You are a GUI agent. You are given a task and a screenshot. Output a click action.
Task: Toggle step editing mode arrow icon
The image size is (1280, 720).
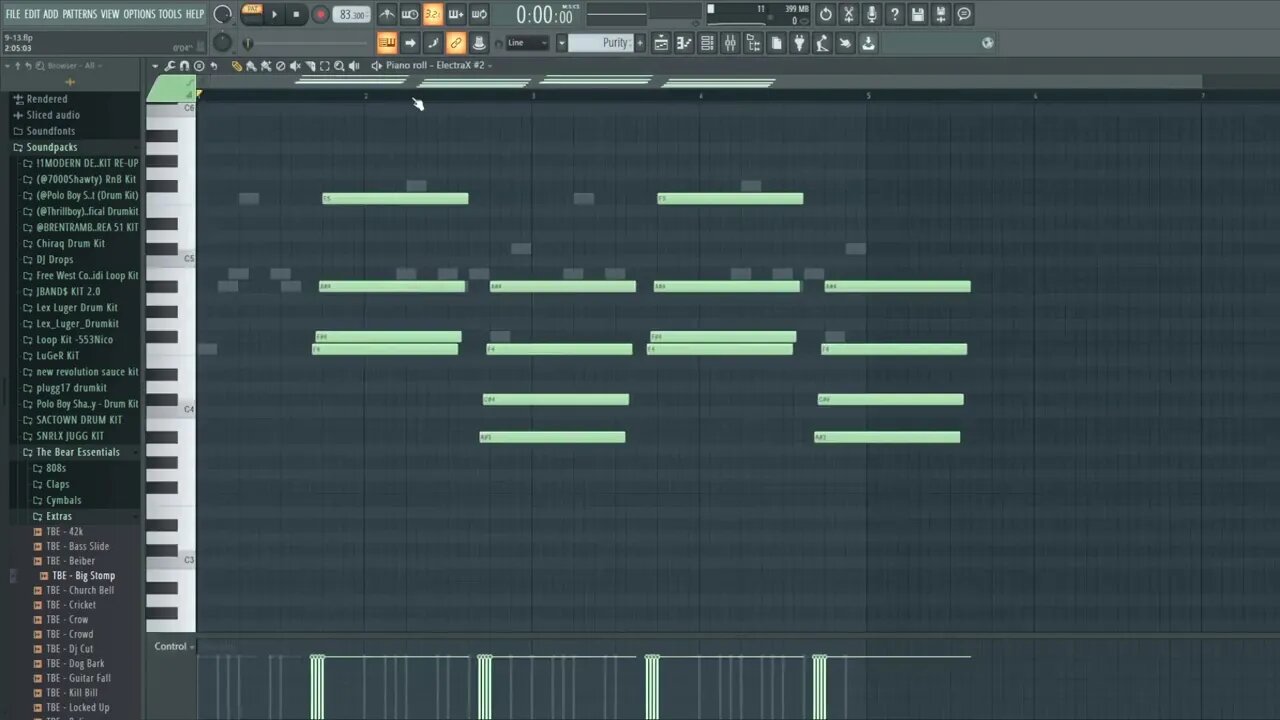(x=410, y=42)
